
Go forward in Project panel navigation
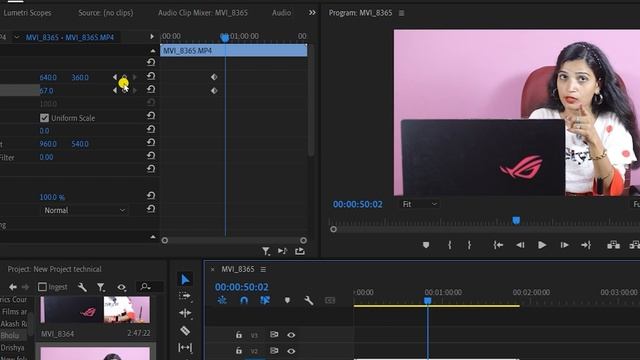pos(25,287)
